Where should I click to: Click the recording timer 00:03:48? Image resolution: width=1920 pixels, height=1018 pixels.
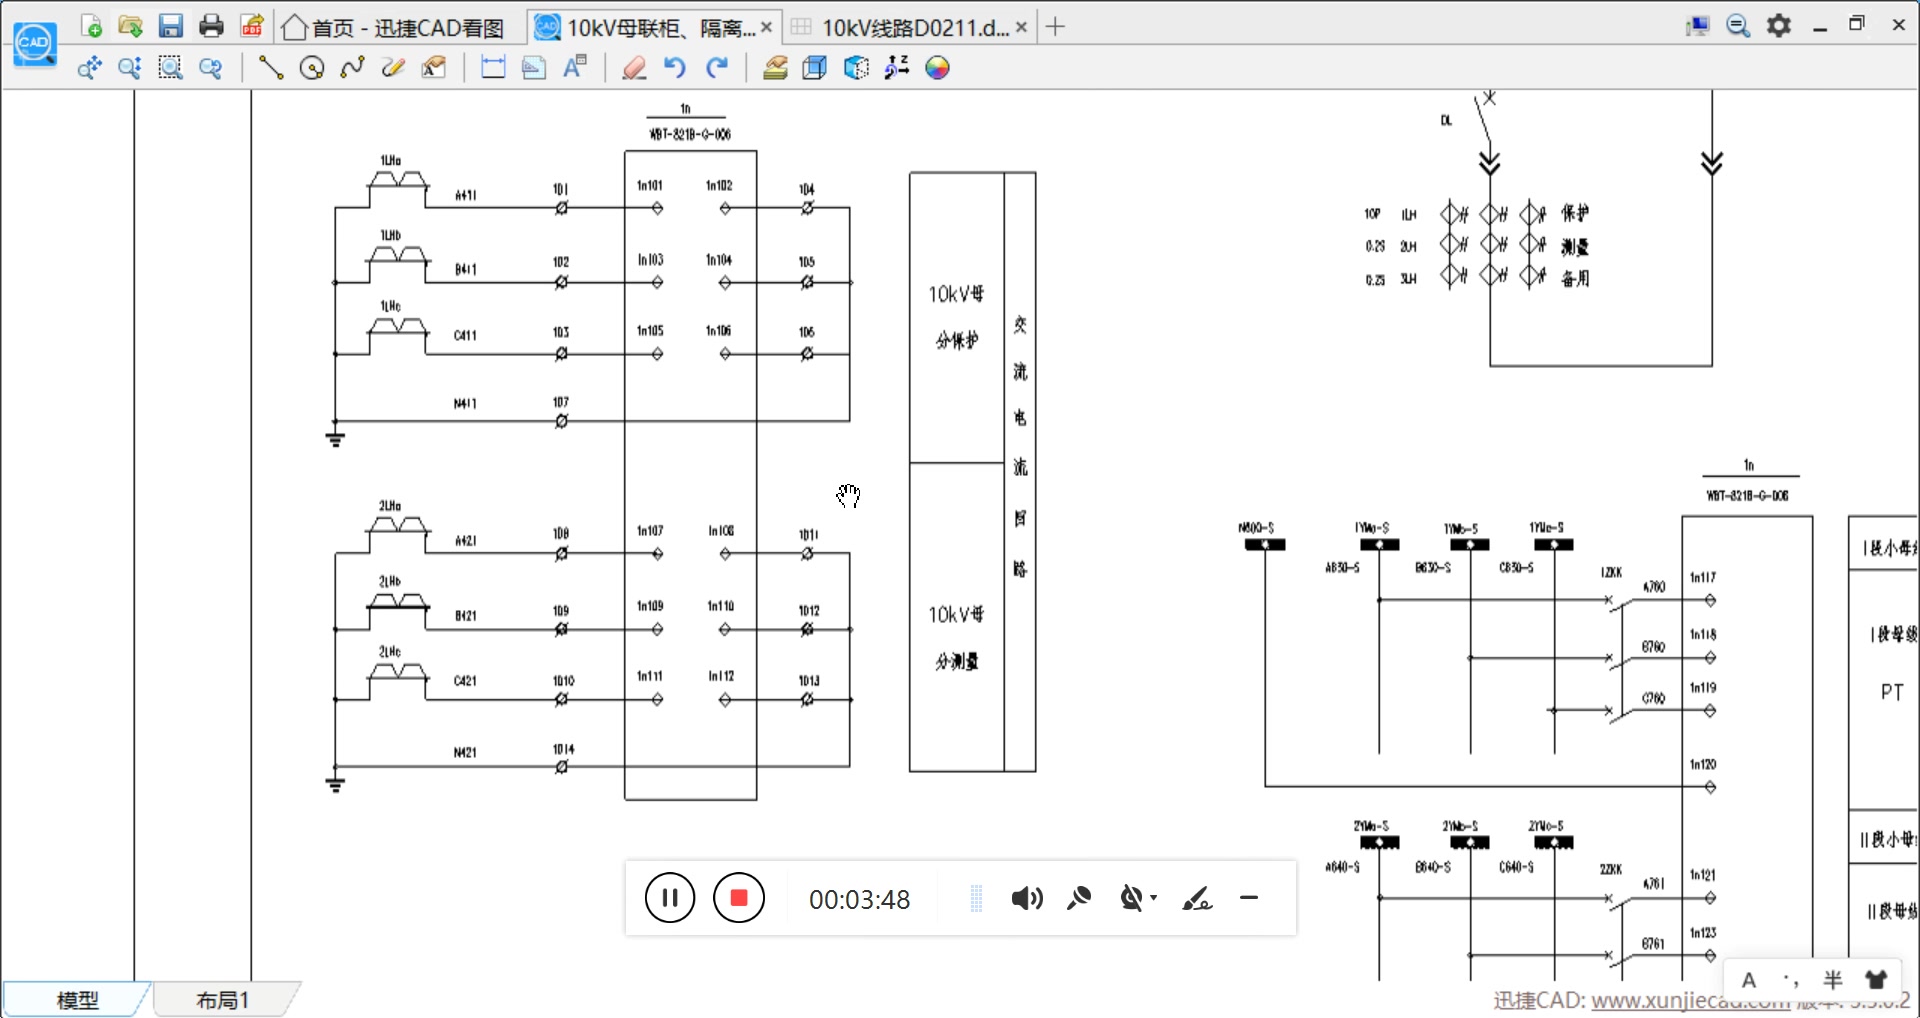pyautogui.click(x=860, y=900)
